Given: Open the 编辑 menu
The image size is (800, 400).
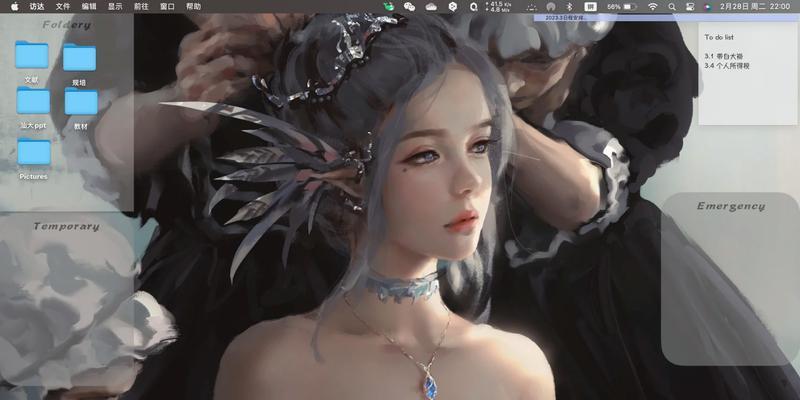Looking at the screenshot, I should pos(89,7).
